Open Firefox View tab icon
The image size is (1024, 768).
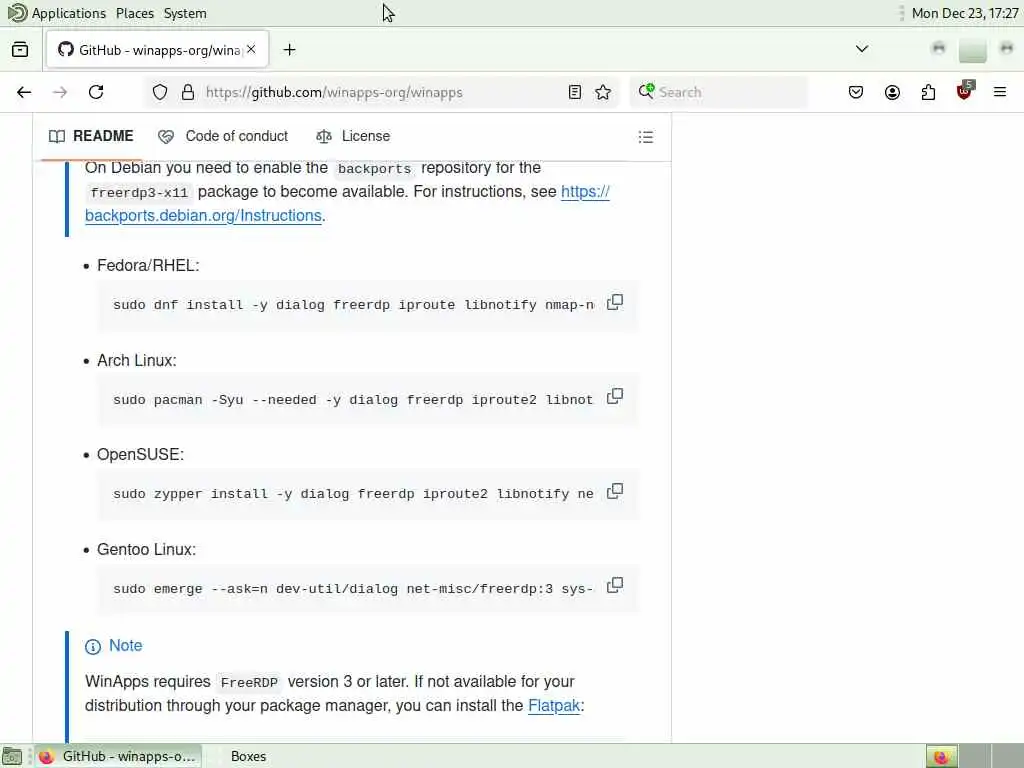20,50
